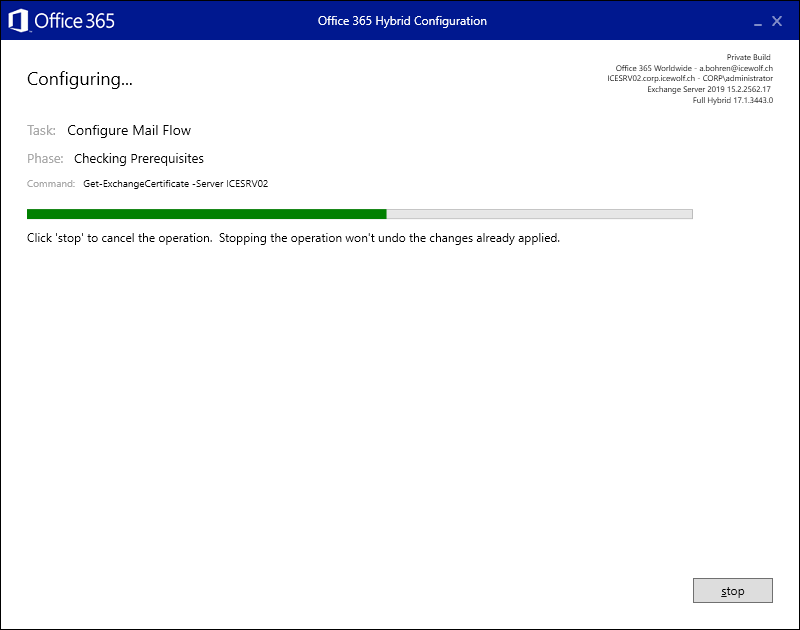Click the ICESRV02.corp.icewolf.ch server line
This screenshot has width=800, height=630.
(690, 79)
